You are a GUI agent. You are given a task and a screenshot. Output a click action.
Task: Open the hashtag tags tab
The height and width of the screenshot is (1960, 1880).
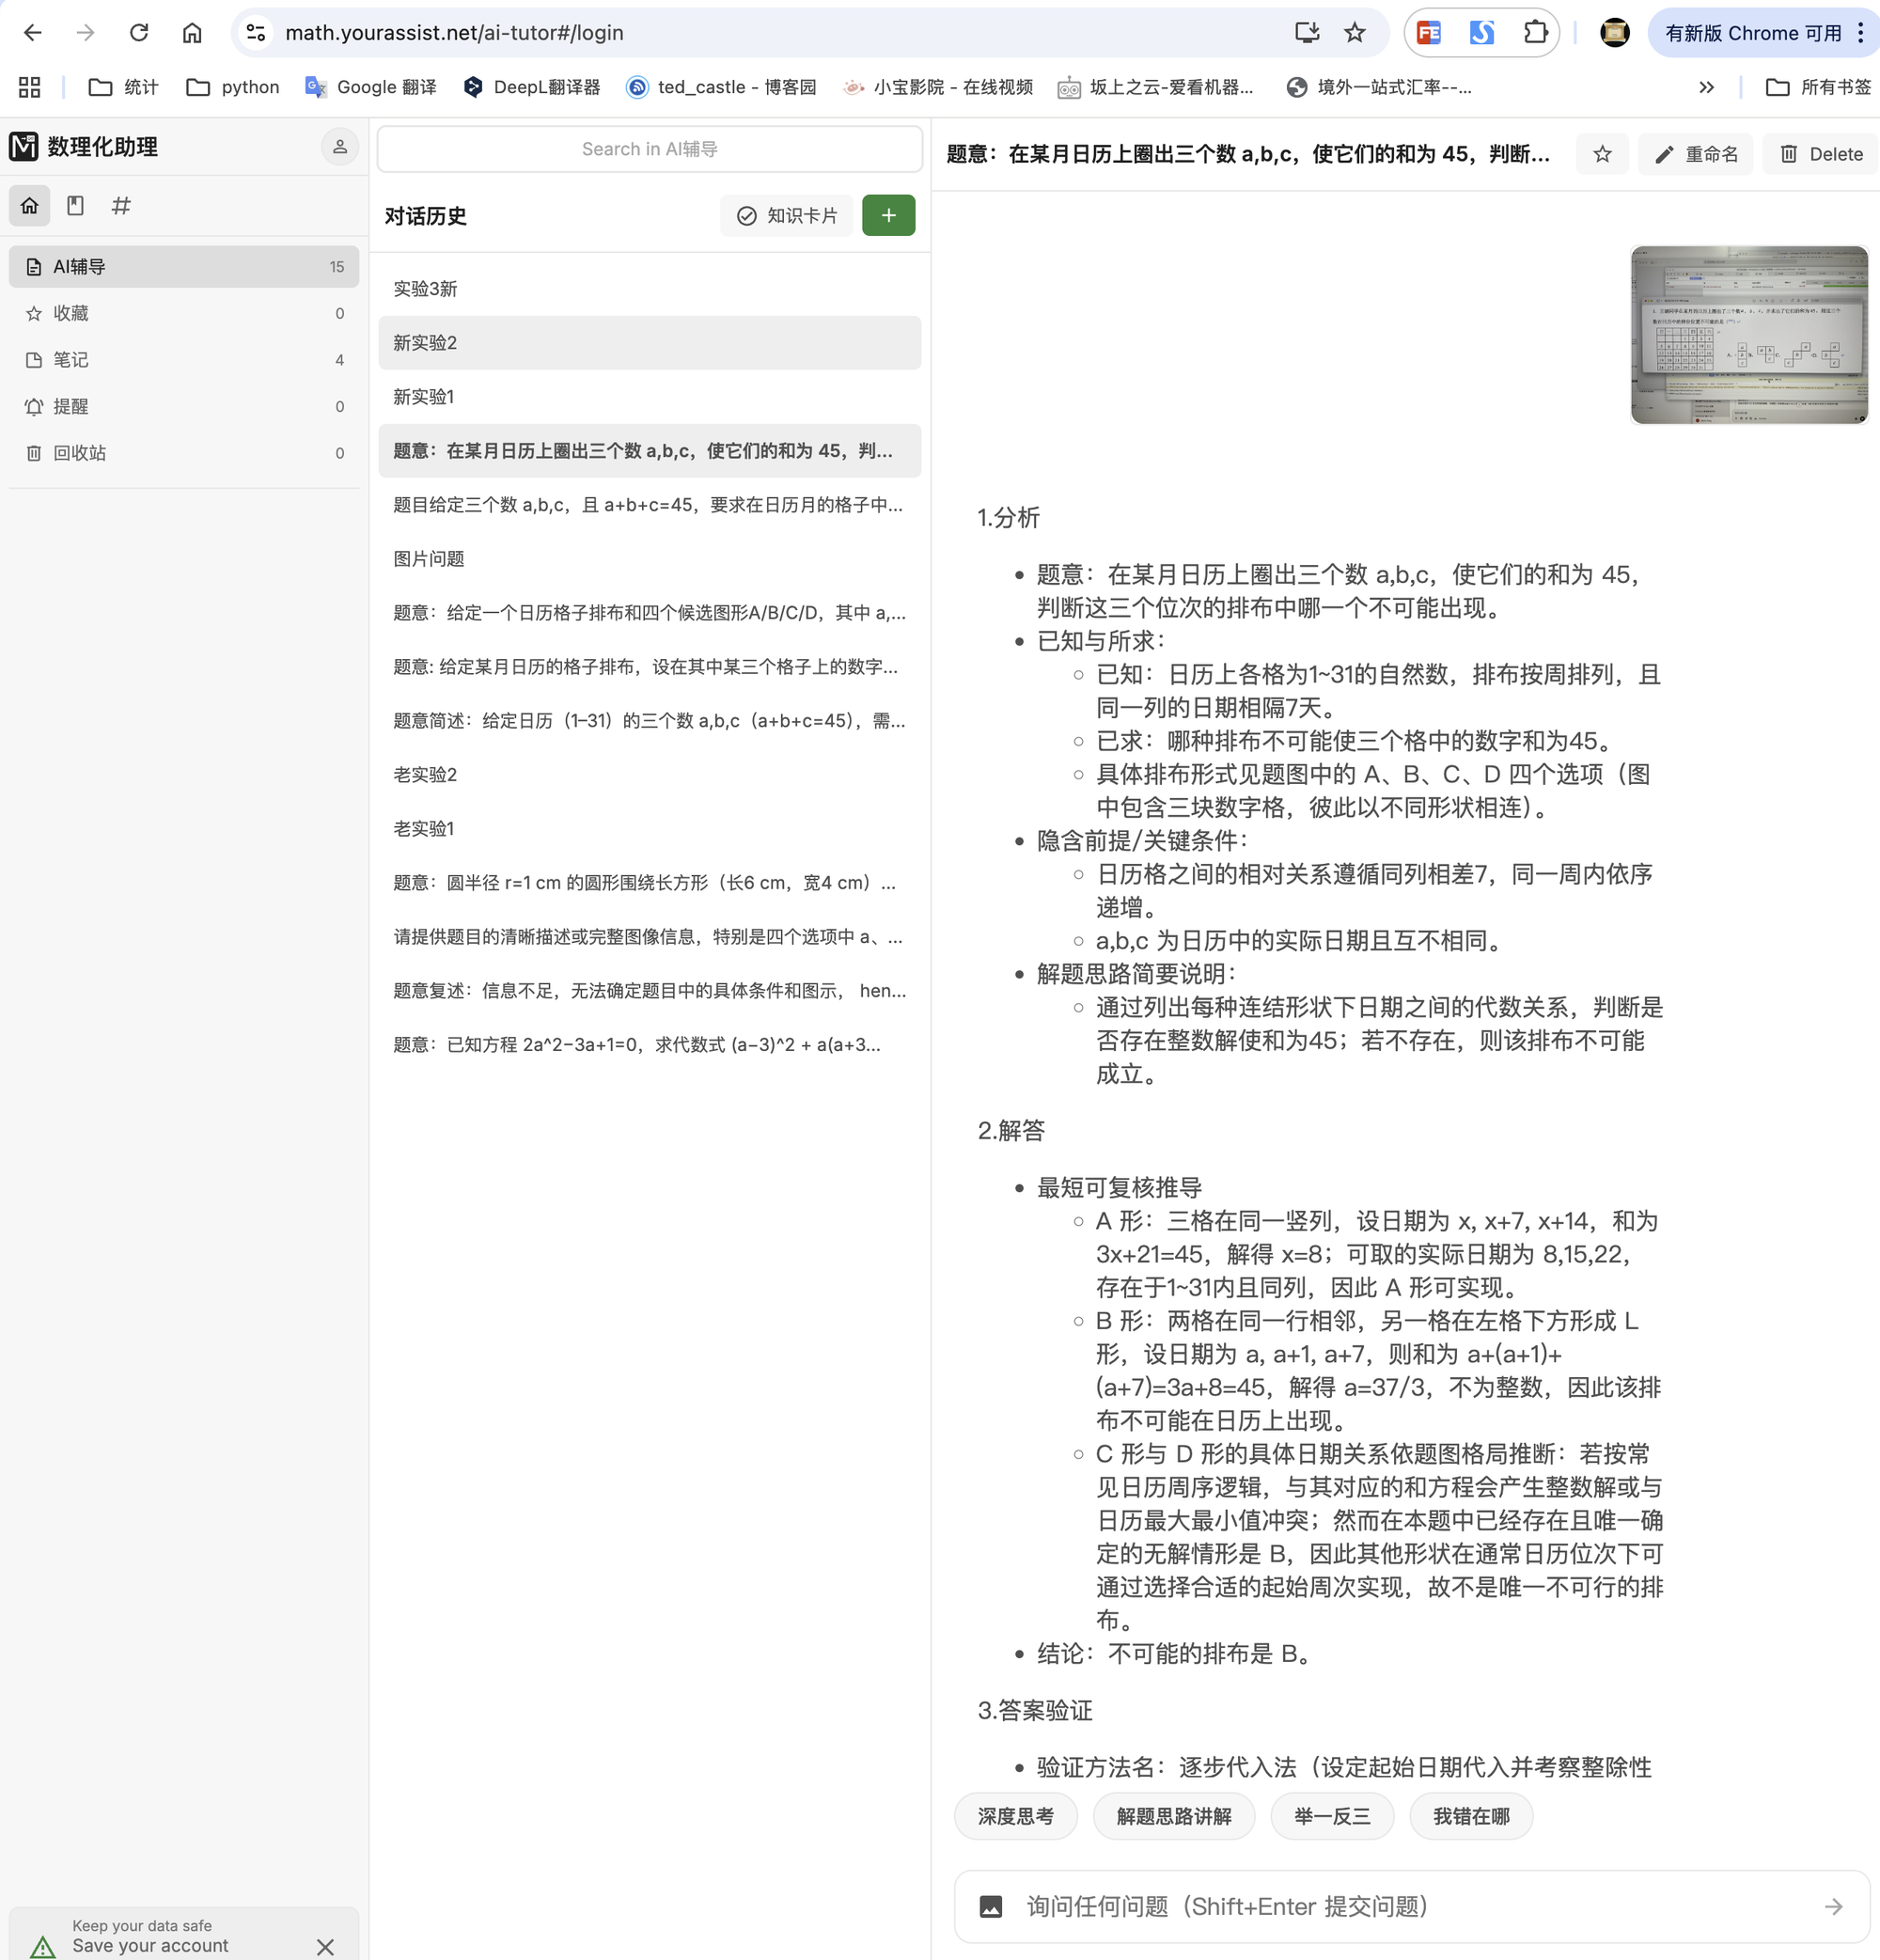click(121, 206)
